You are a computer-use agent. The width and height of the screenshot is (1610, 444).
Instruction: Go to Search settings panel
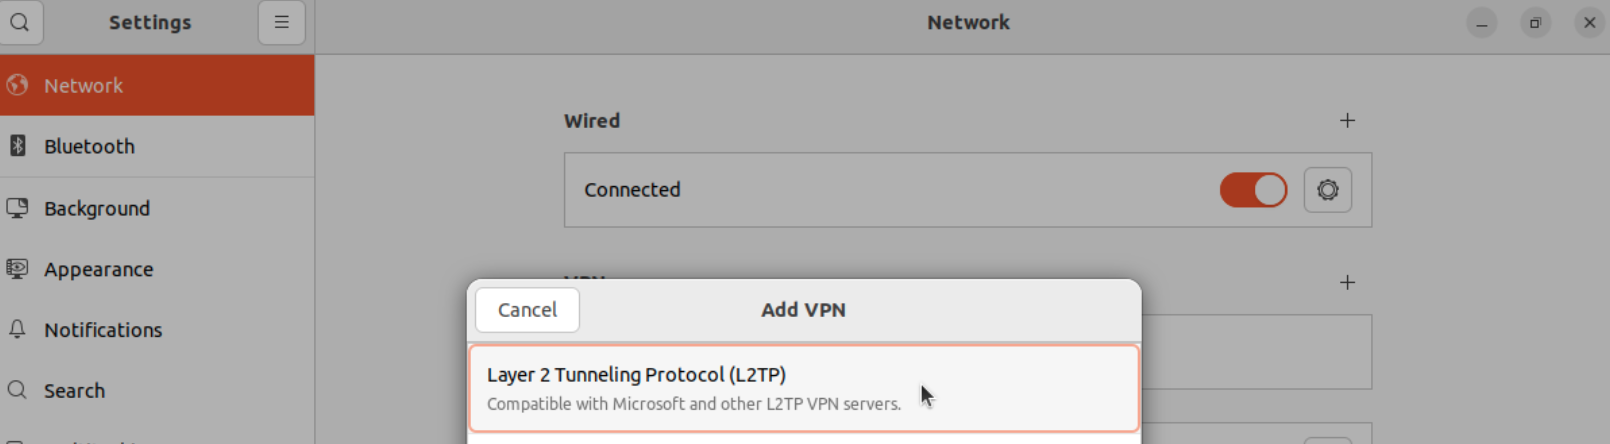(74, 391)
